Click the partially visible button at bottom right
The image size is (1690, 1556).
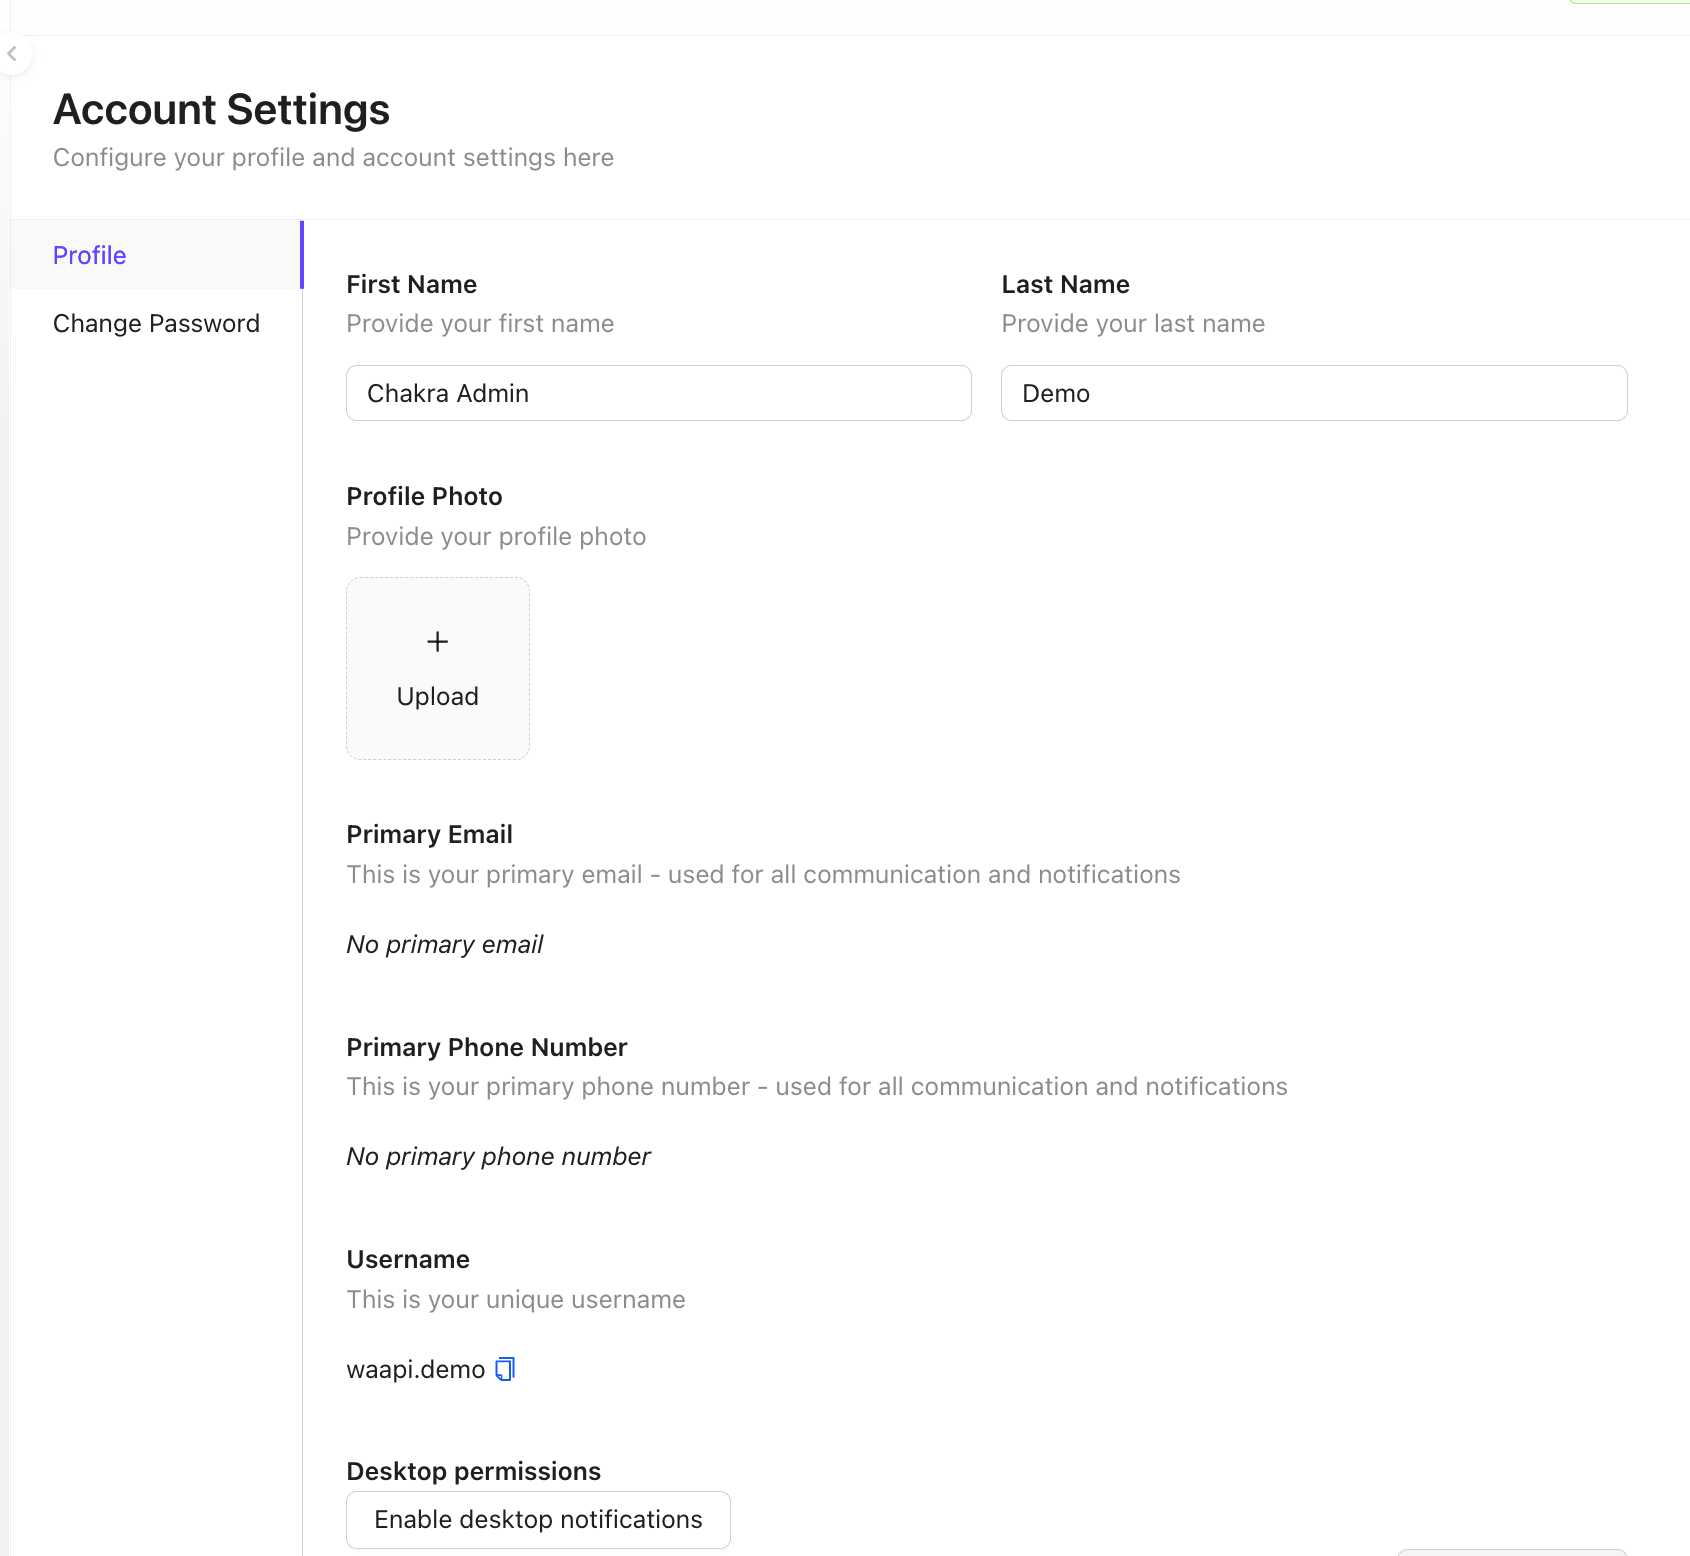[1511, 1552]
